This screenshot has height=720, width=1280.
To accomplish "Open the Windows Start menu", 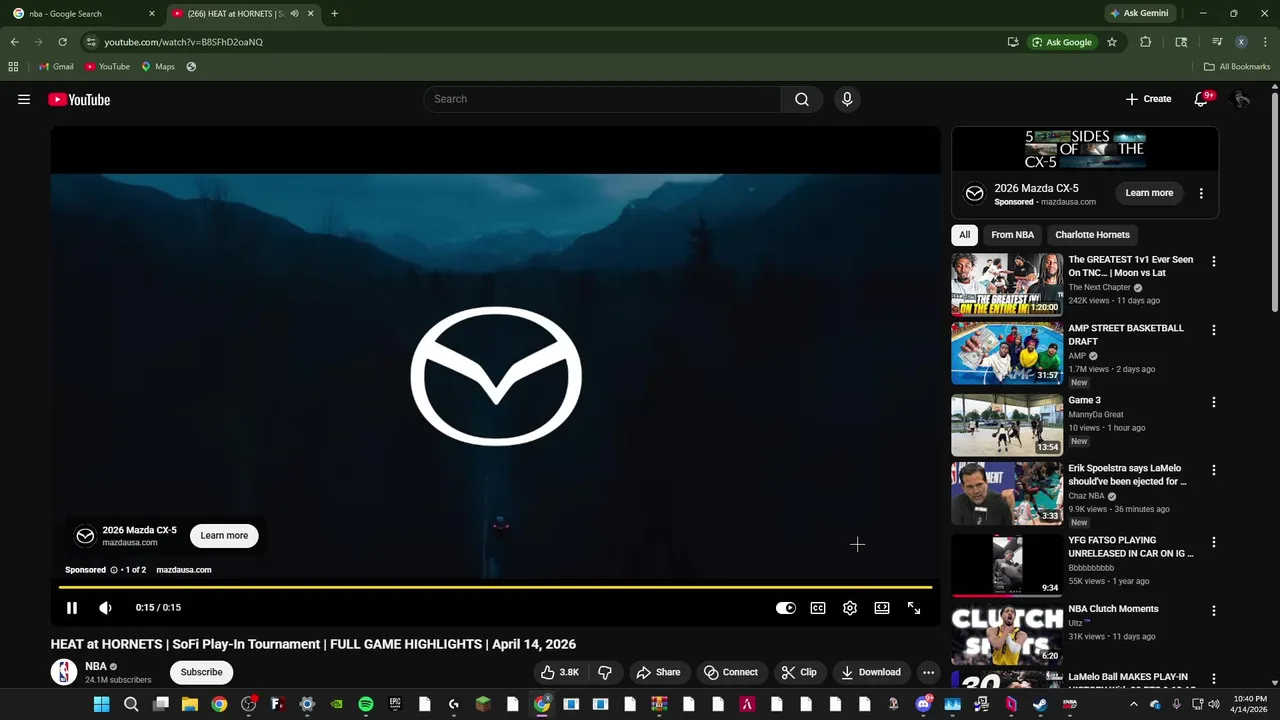I will (x=102, y=704).
